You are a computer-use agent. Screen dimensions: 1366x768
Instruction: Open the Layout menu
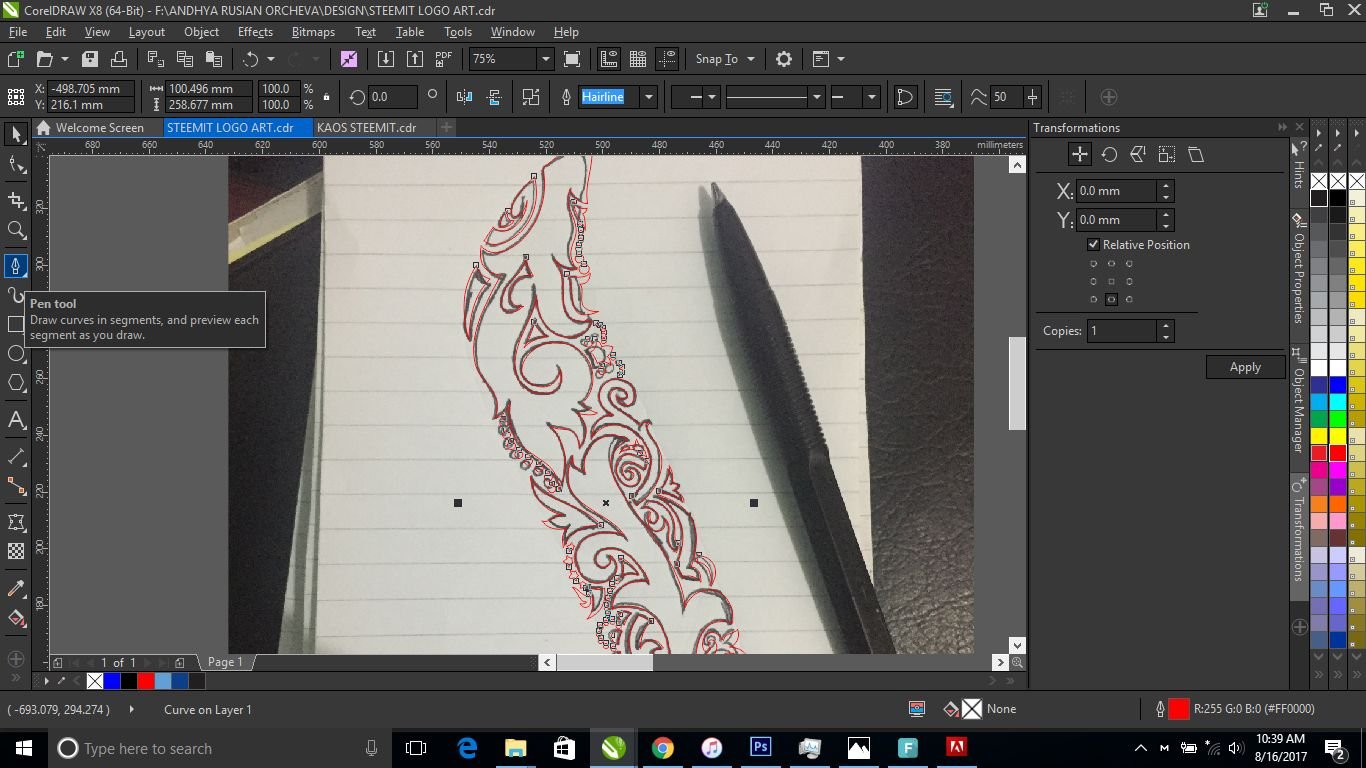pyautogui.click(x=147, y=32)
